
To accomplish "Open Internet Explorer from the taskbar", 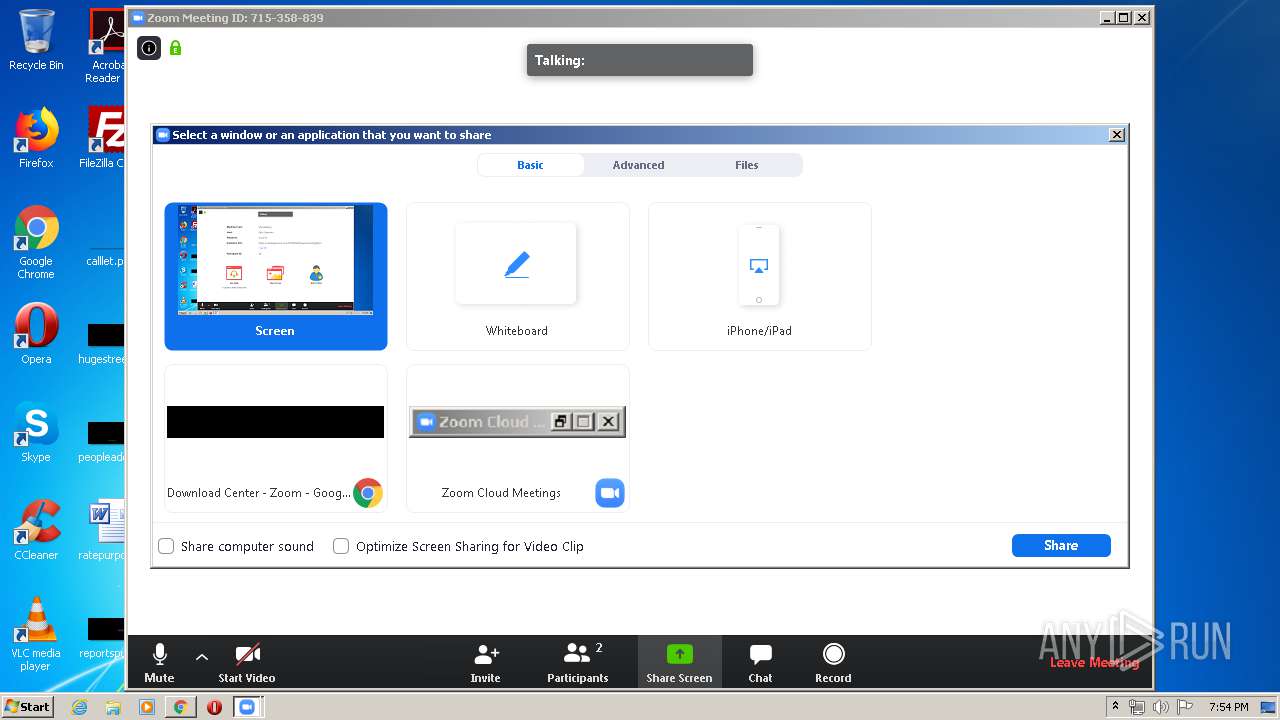I will (80, 707).
